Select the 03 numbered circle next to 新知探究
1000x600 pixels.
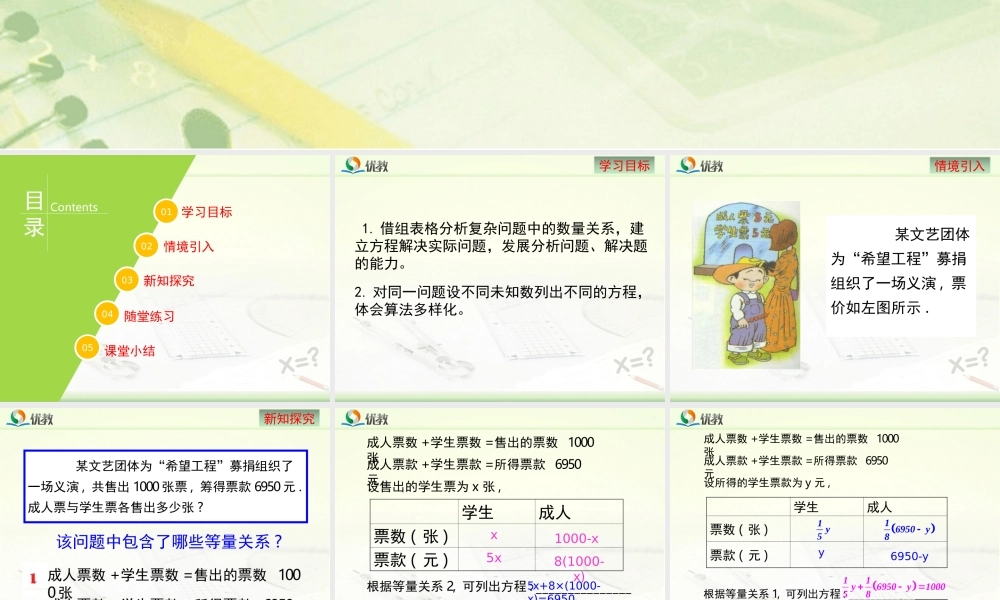click(126, 280)
